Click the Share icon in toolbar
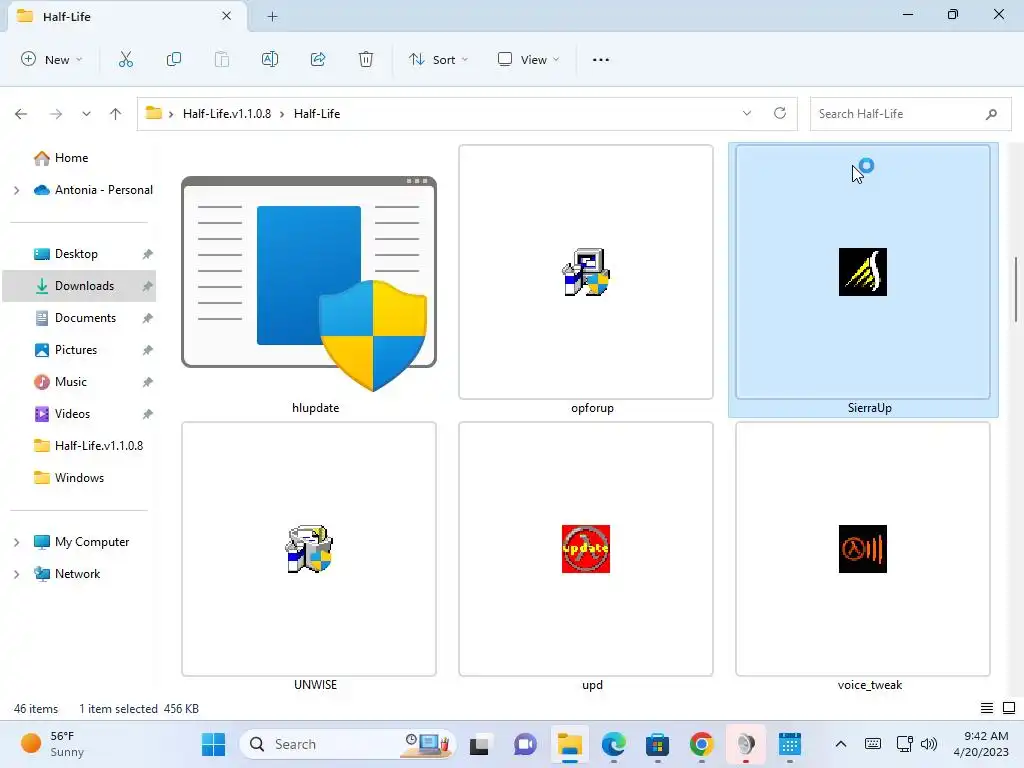 coord(318,59)
